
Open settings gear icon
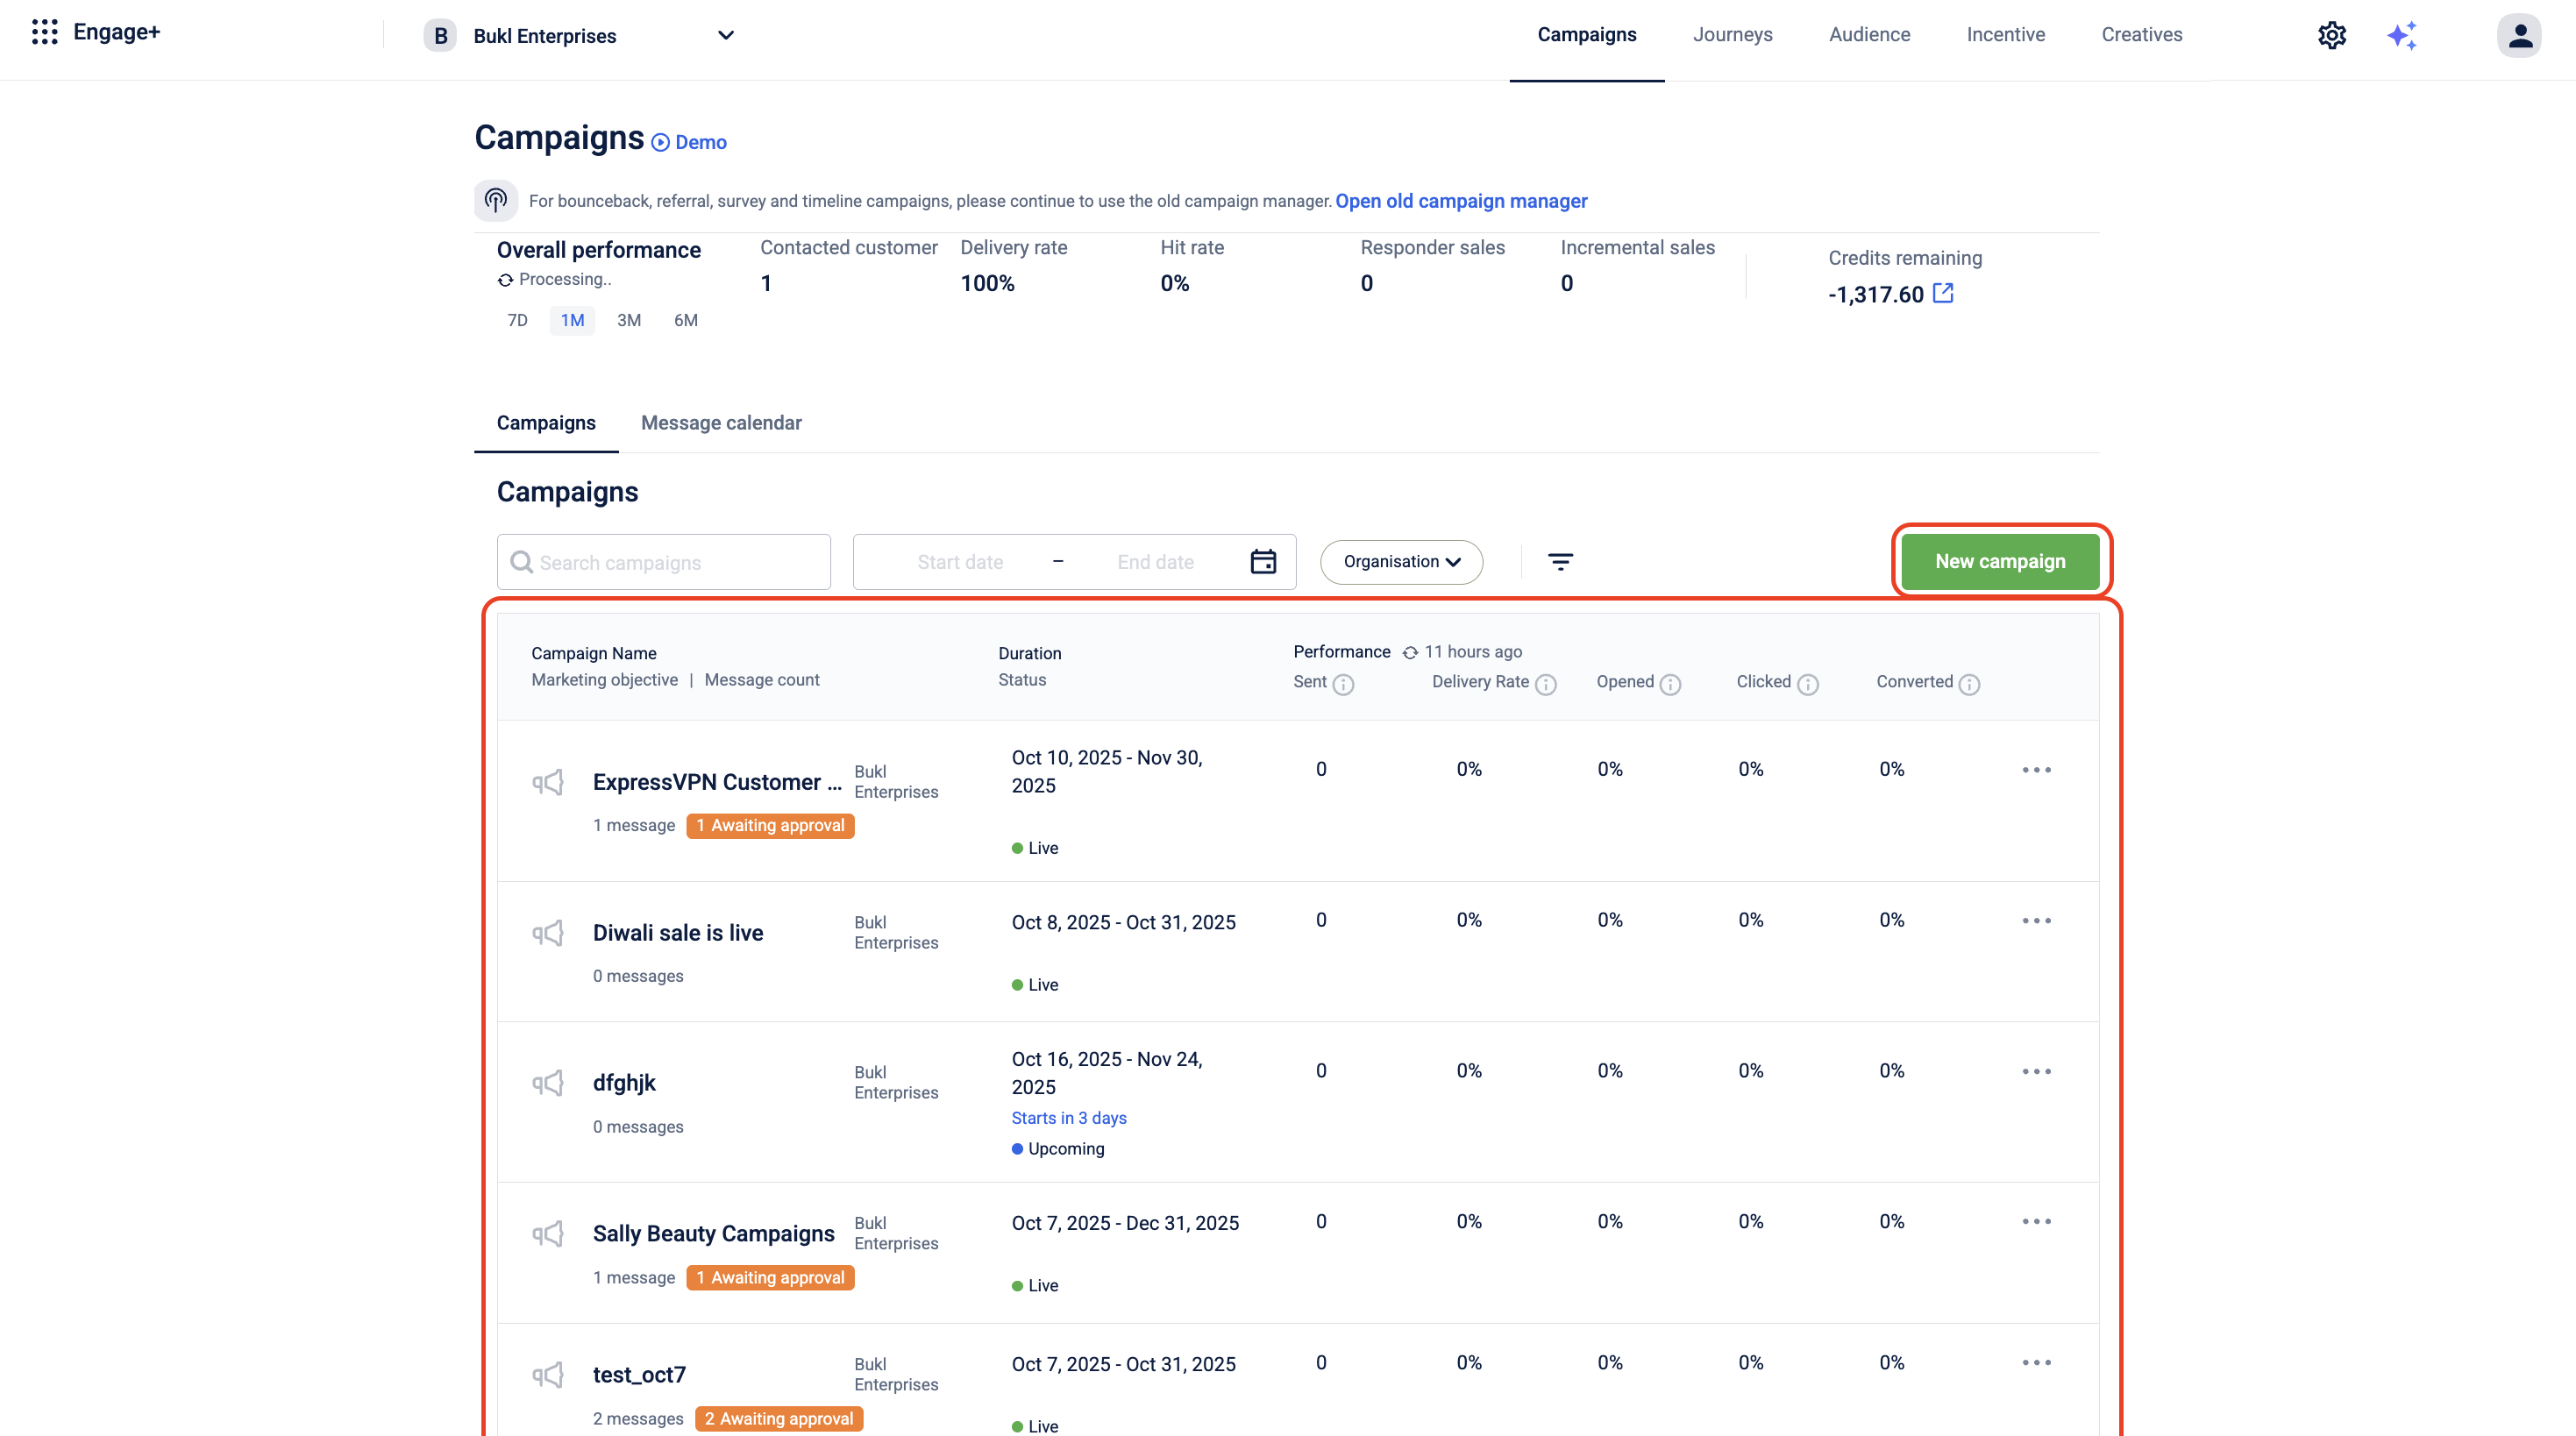[x=2331, y=35]
